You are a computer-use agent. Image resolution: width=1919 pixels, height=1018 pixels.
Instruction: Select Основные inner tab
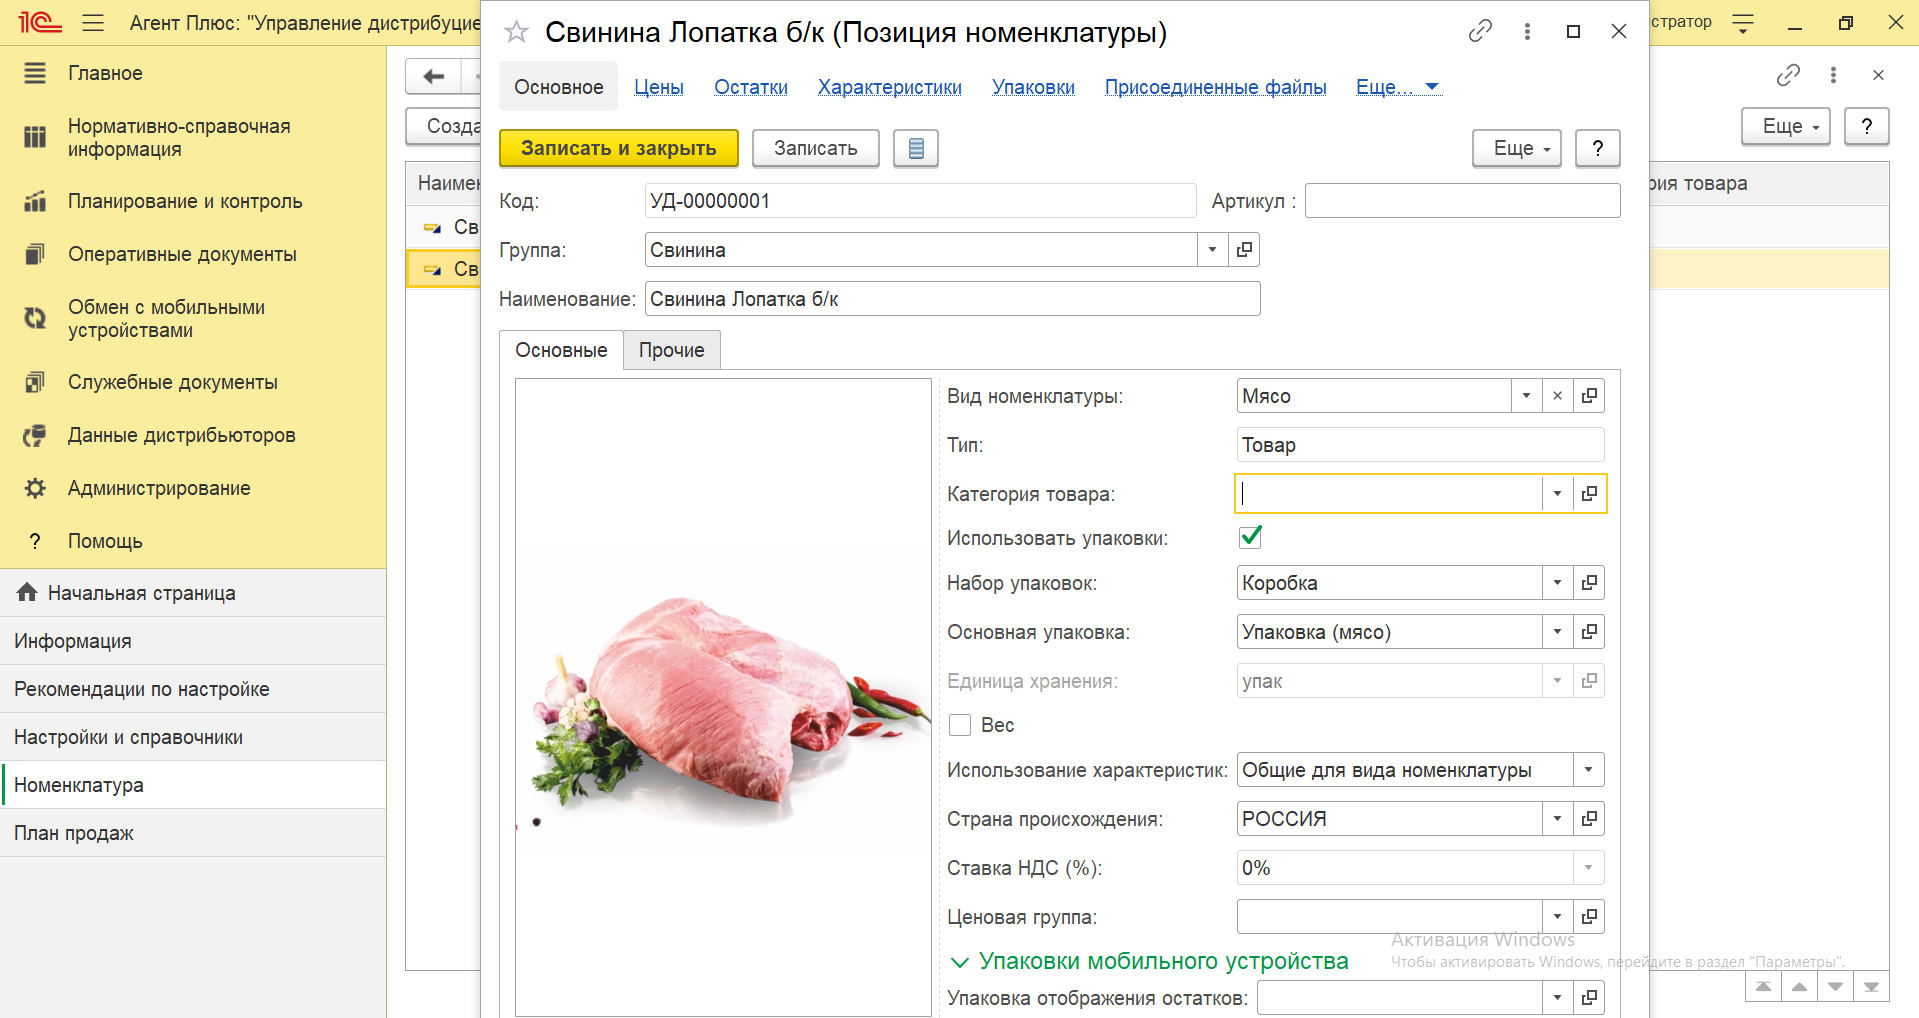point(561,350)
